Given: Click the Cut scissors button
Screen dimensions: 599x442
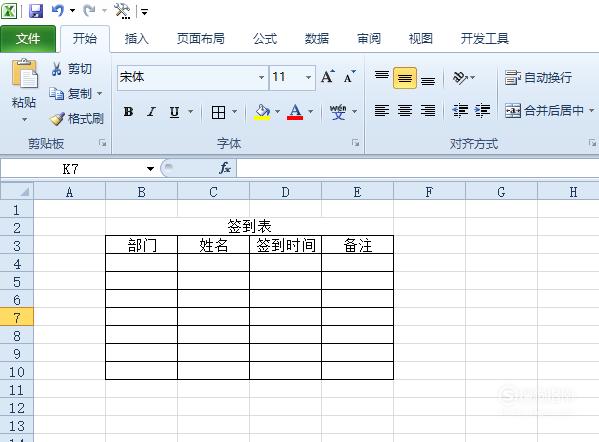Looking at the screenshot, I should click(71, 69).
